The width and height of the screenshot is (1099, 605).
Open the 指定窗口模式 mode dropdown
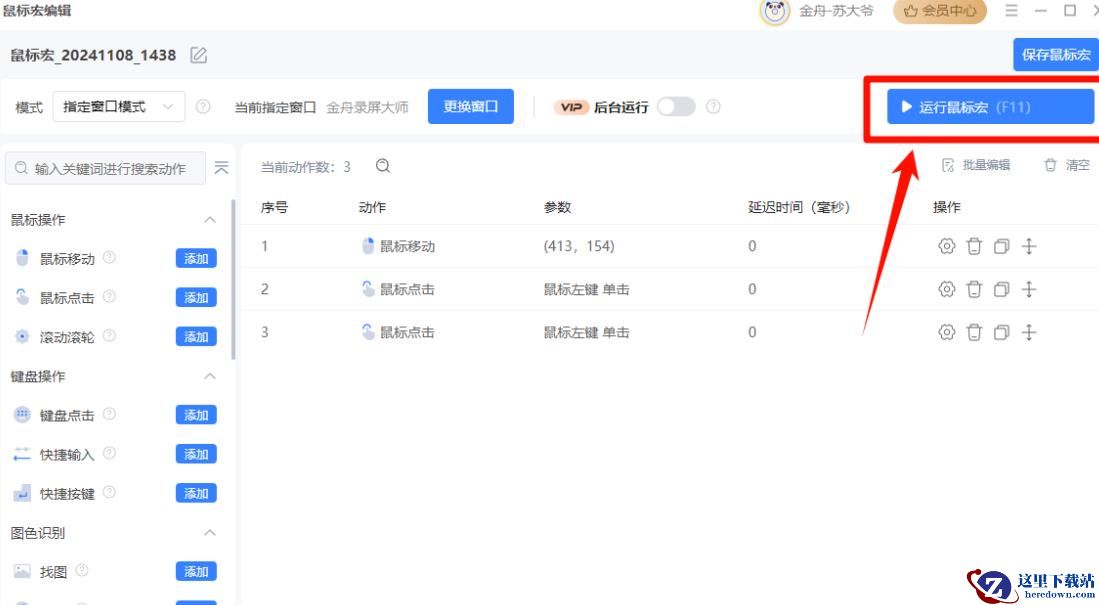(x=118, y=107)
